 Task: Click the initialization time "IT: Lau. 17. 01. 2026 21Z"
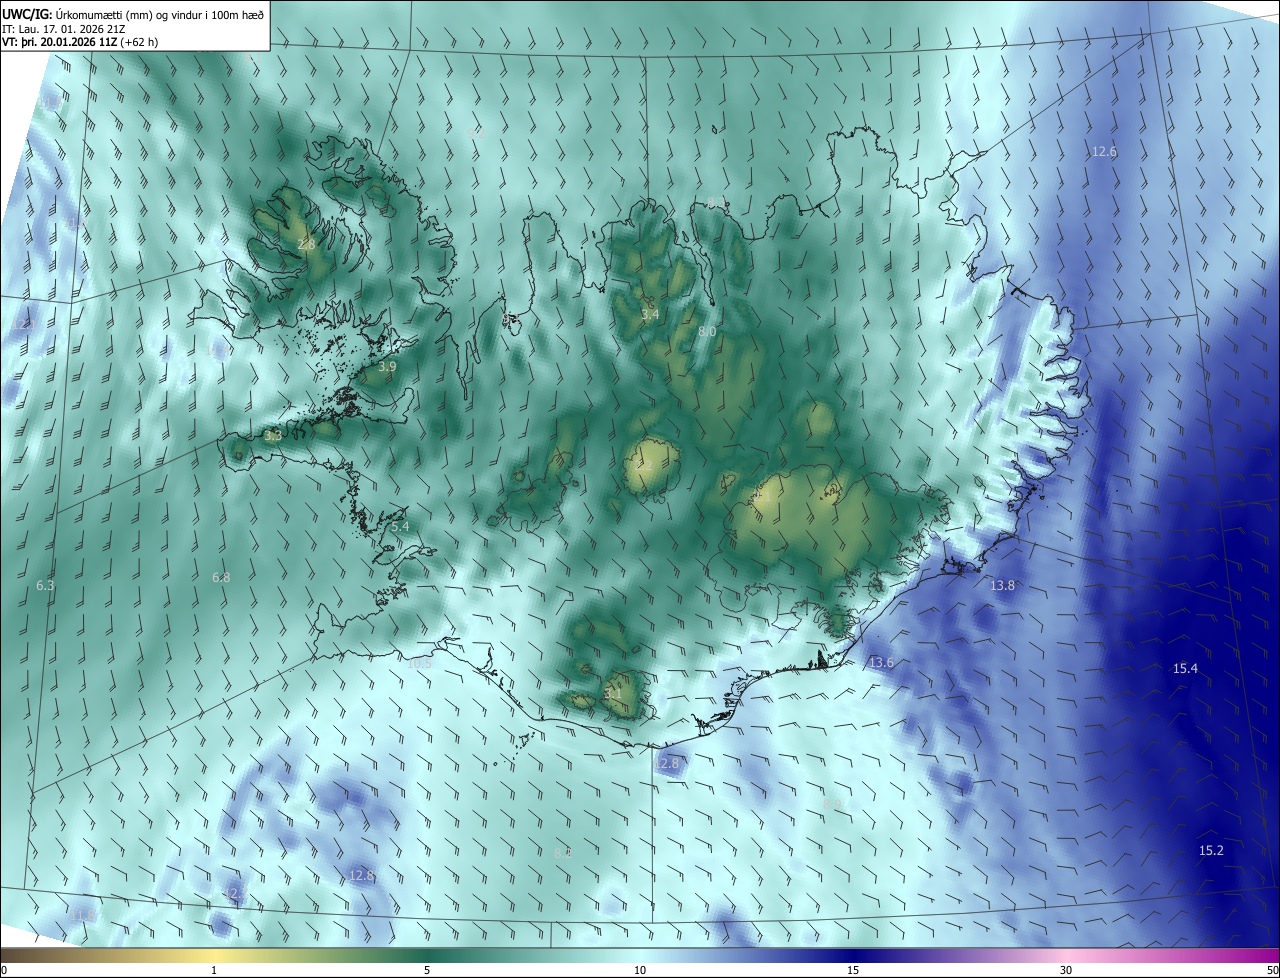(x=64, y=29)
